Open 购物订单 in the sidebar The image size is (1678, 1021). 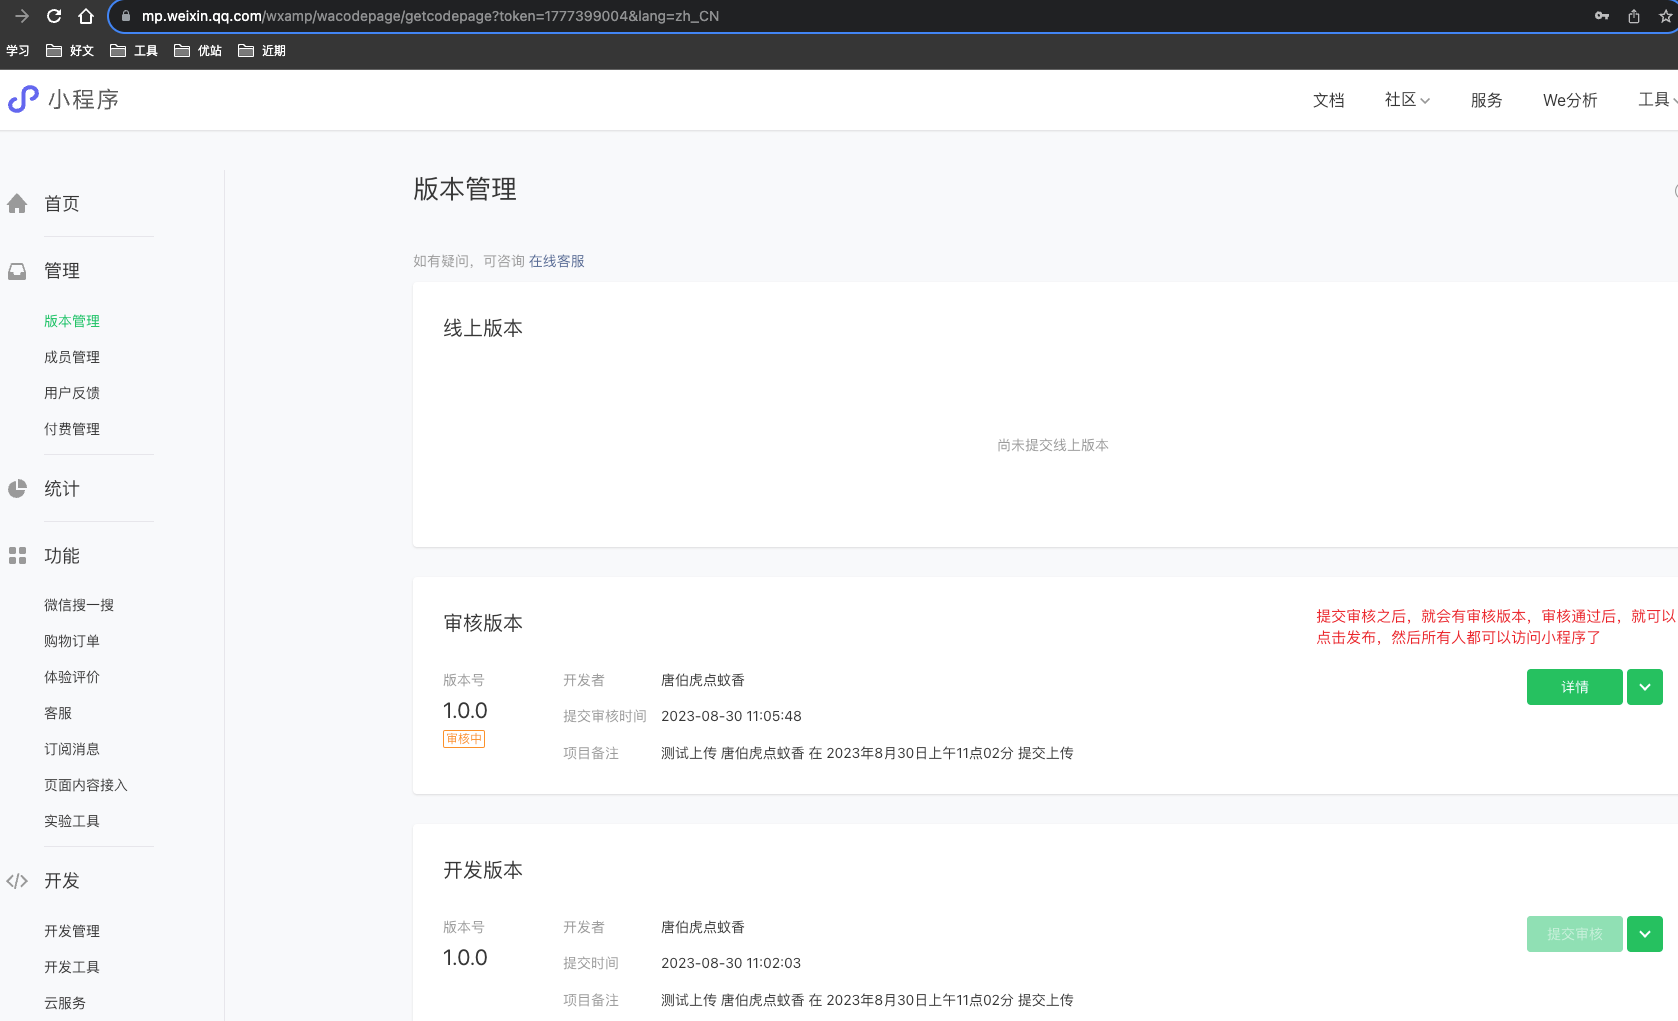[72, 641]
